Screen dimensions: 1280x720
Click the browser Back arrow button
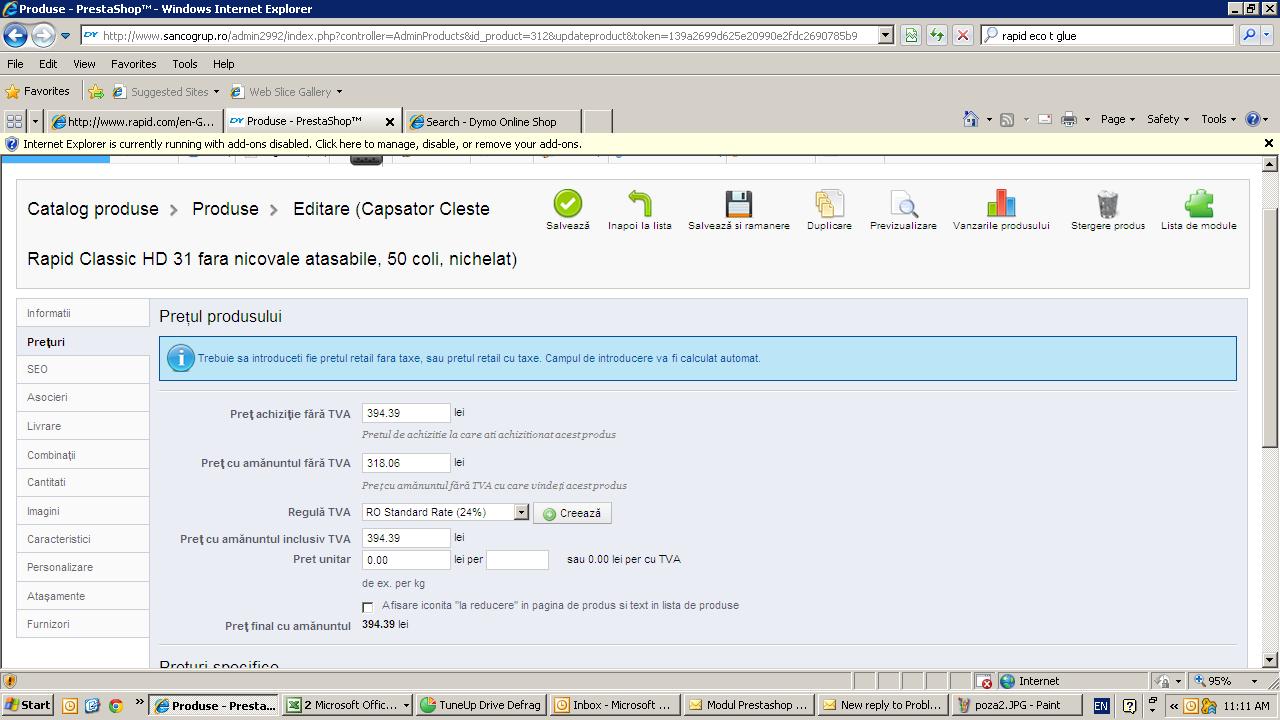[15, 35]
